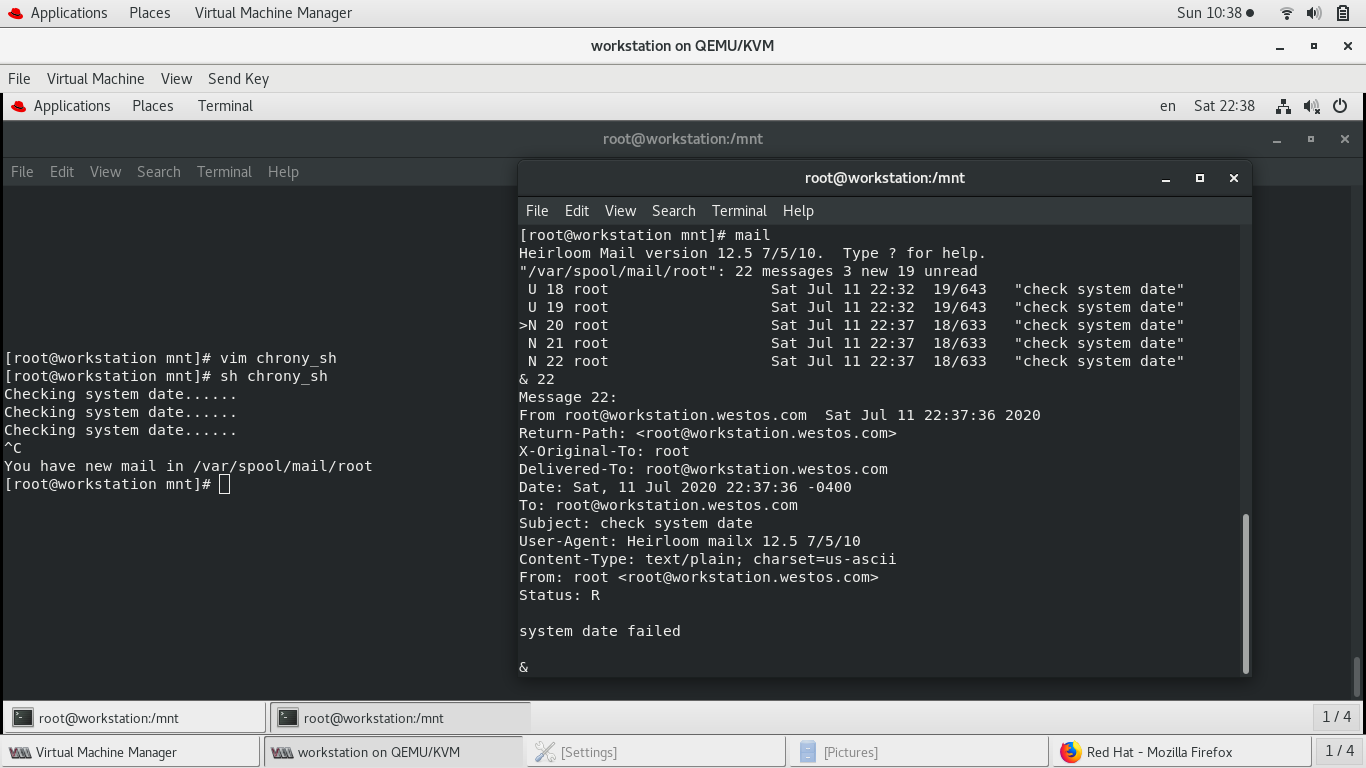The width and height of the screenshot is (1366, 768).
Task: Click mail message 19 row
Action: point(855,307)
